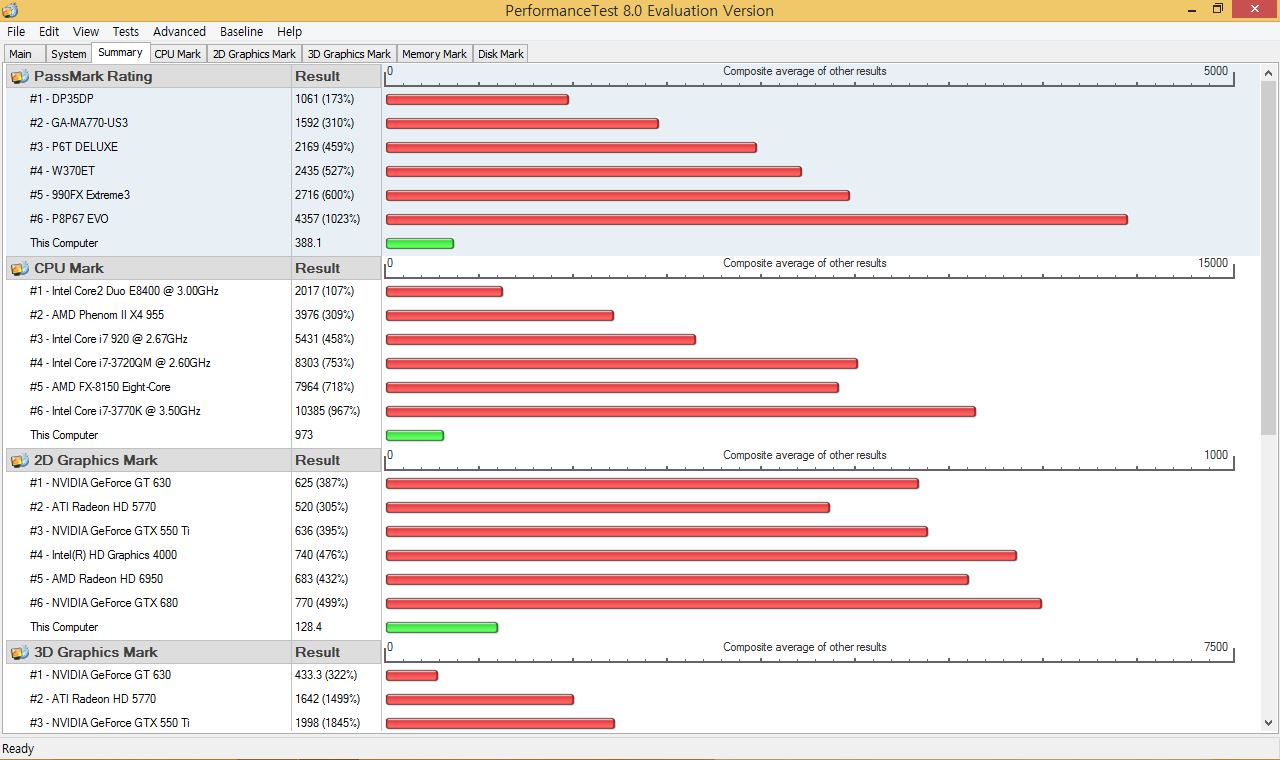Screen dimensions: 1280x760
Task: Click the 2D Graphics Mark section icon
Action: point(20,460)
